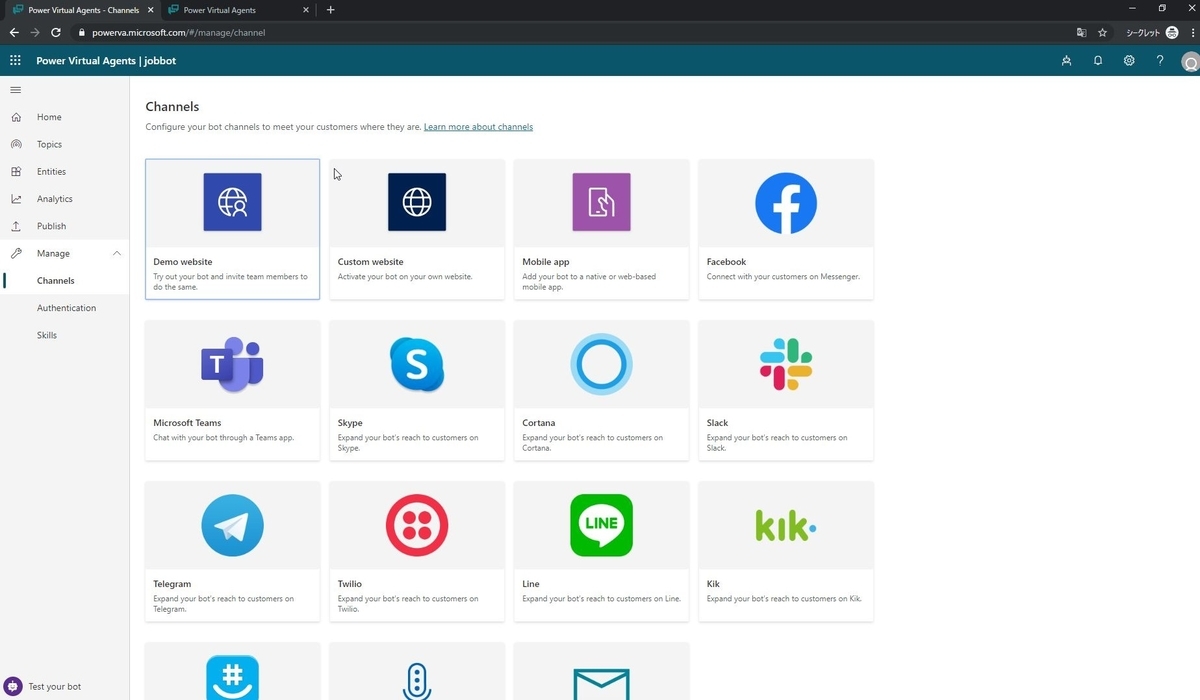
Task: Select the Twilio red logo icon
Action: pos(417,525)
